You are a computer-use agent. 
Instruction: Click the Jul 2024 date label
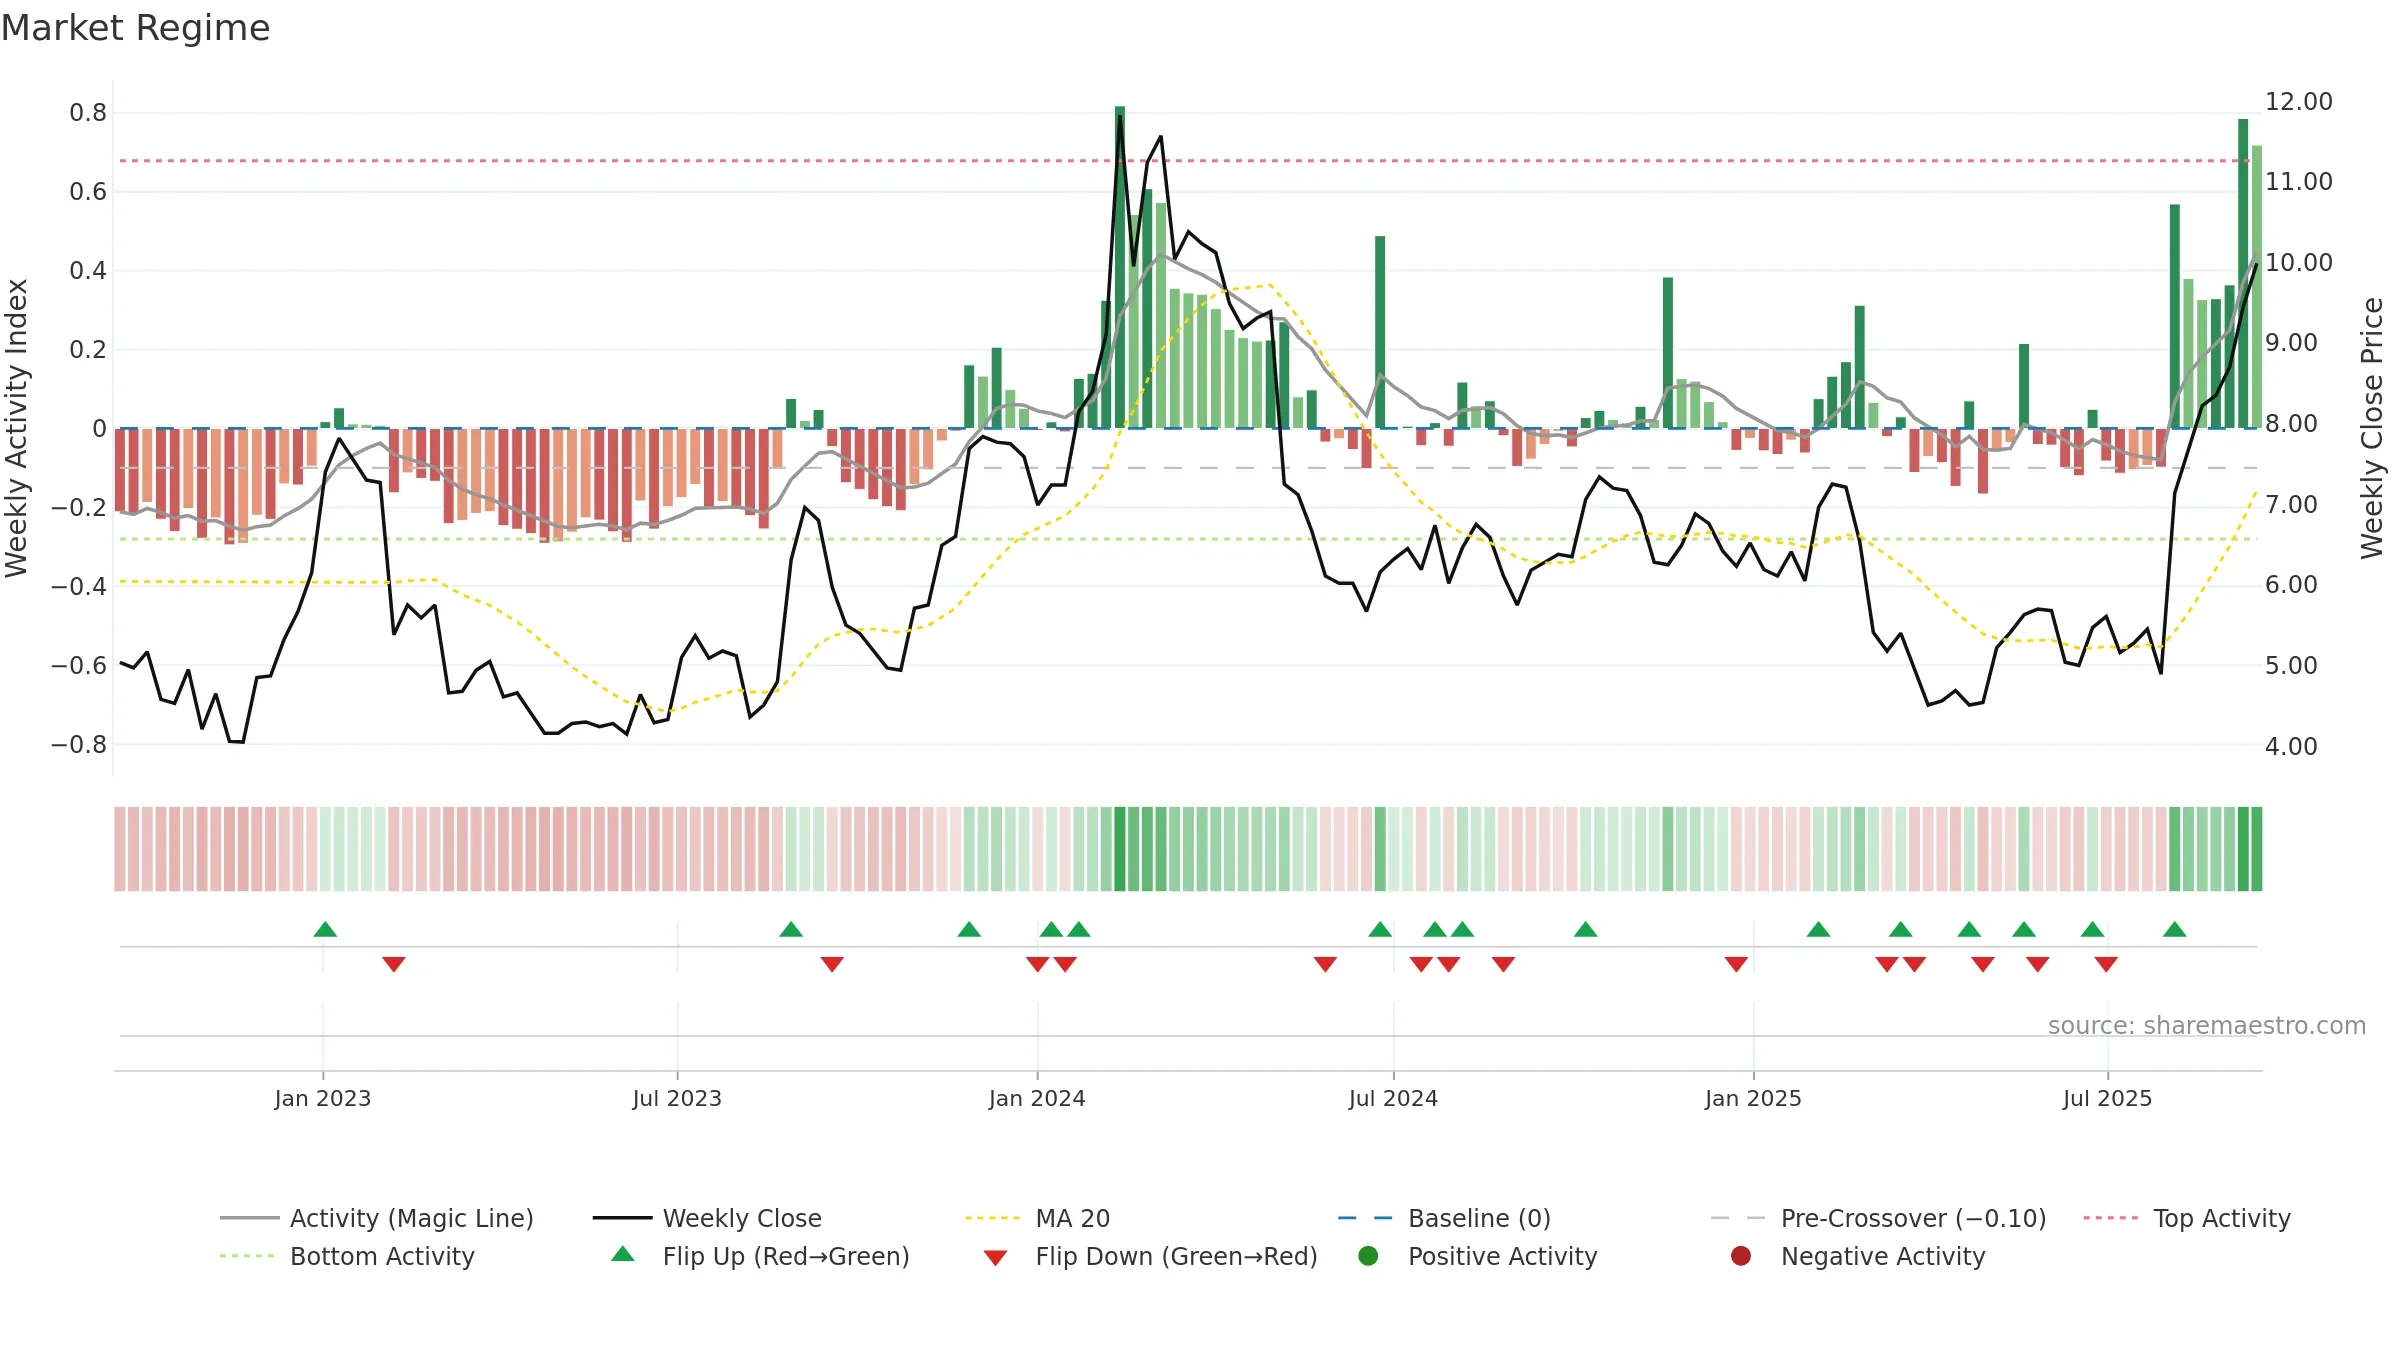click(1393, 1098)
